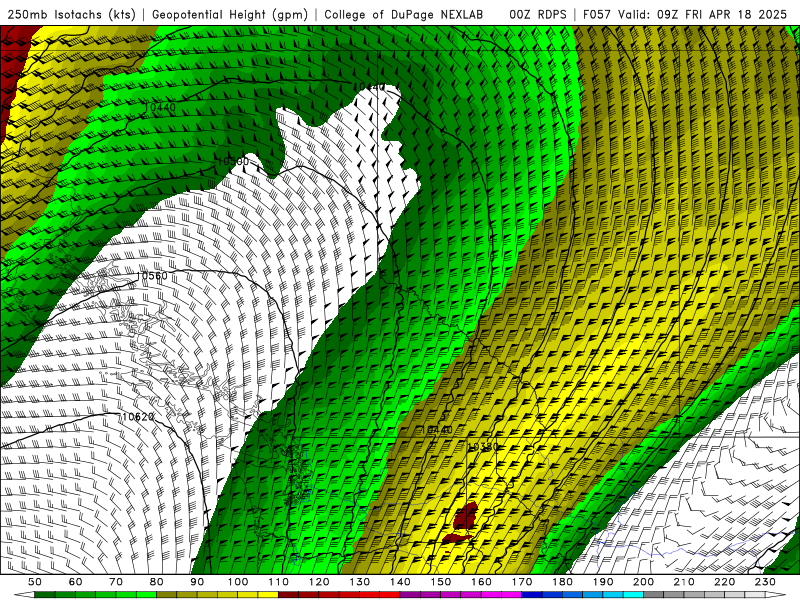Click the '210' value on the color scale

pyautogui.click(x=684, y=582)
